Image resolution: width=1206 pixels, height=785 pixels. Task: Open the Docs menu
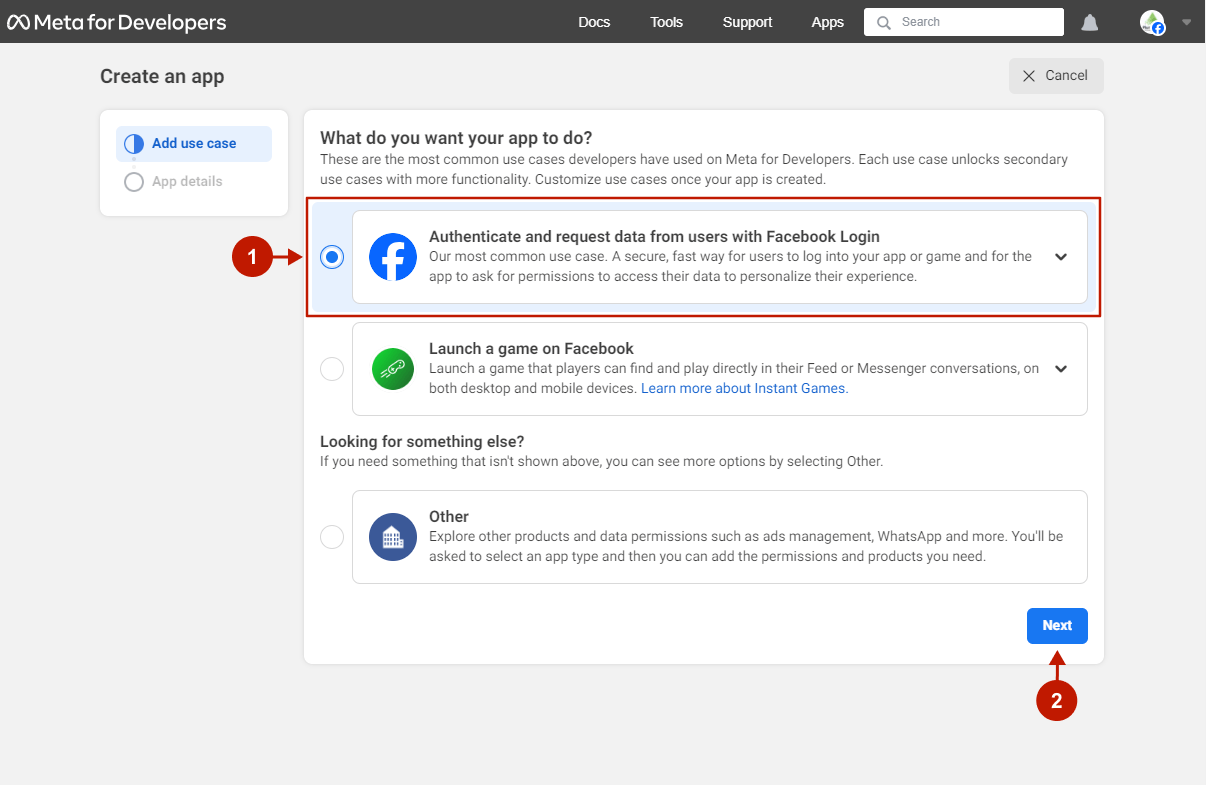(594, 22)
